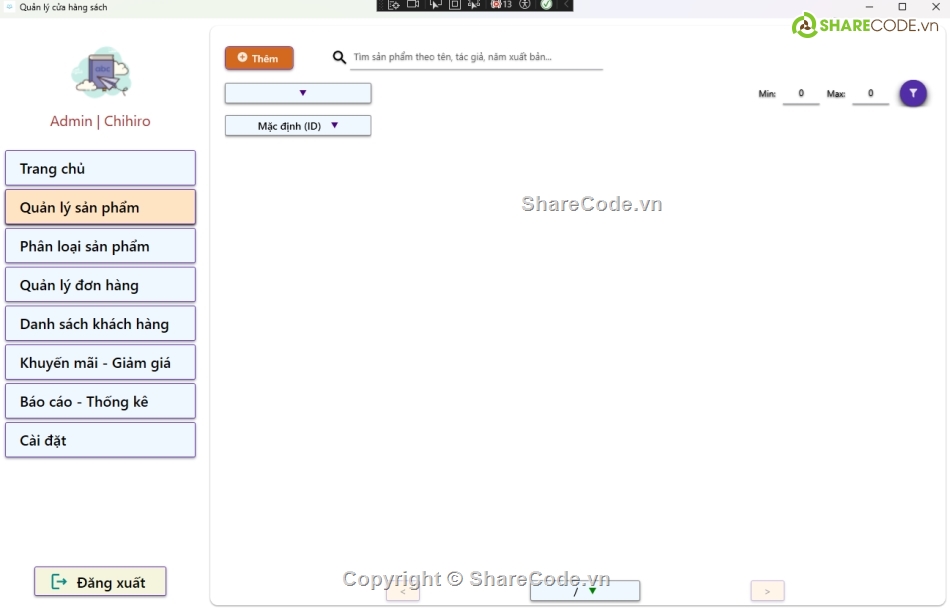Go to next page with right arrow
This screenshot has height=609, width=950.
click(767, 591)
